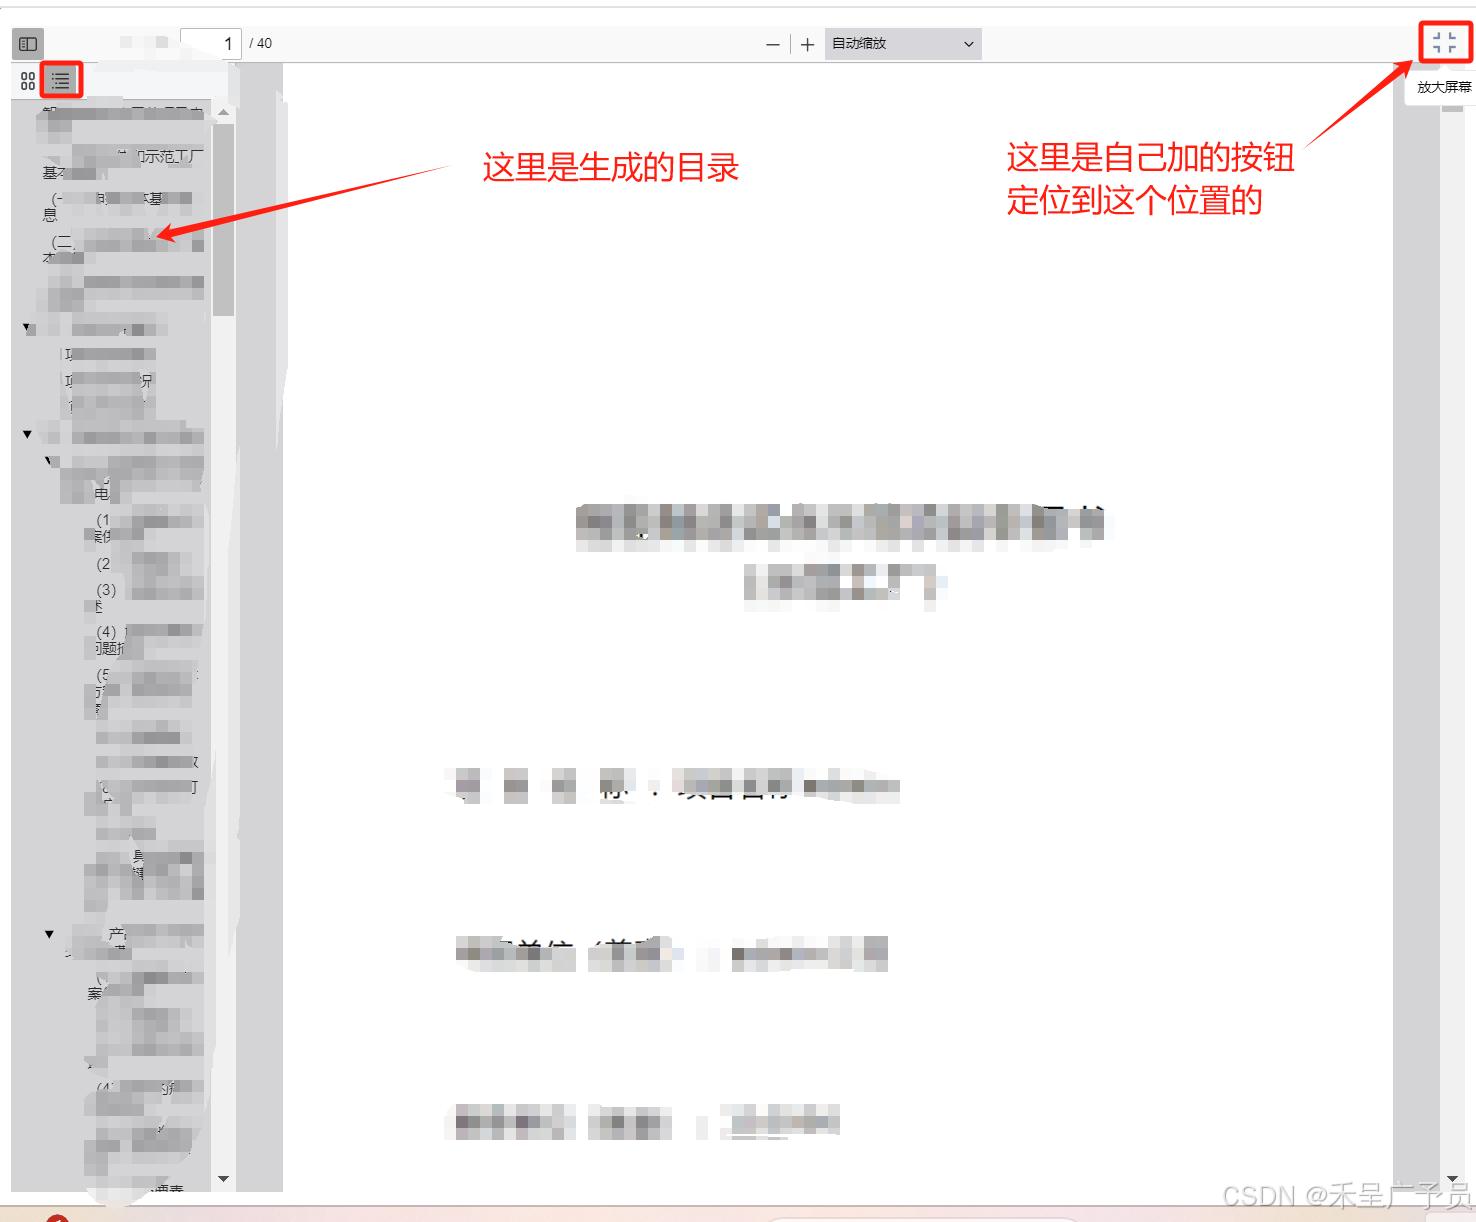This screenshot has width=1476, height=1222.
Task: Toggle the sidebar panel visibility
Action: coord(27,43)
